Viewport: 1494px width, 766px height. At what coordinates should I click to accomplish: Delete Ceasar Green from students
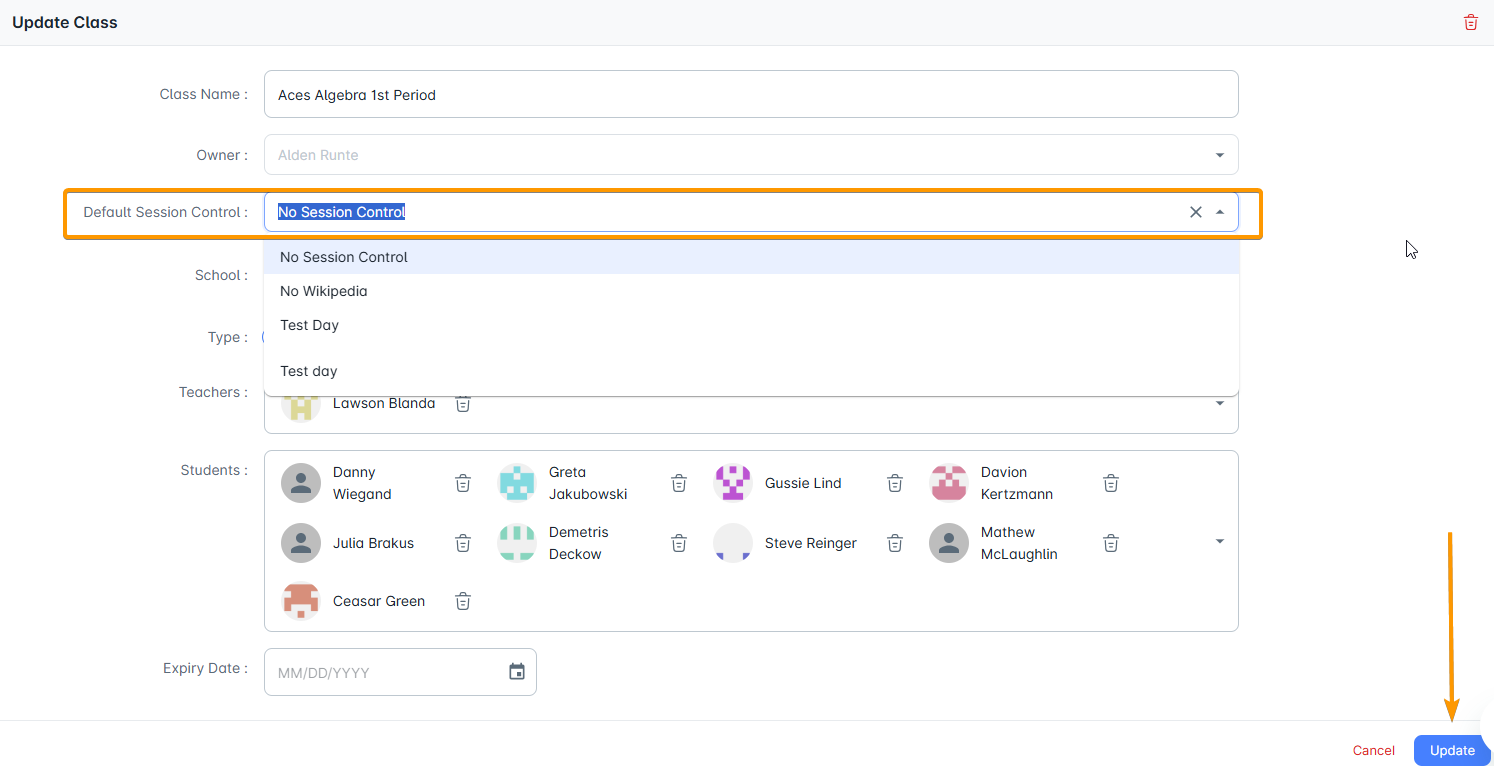click(x=463, y=601)
